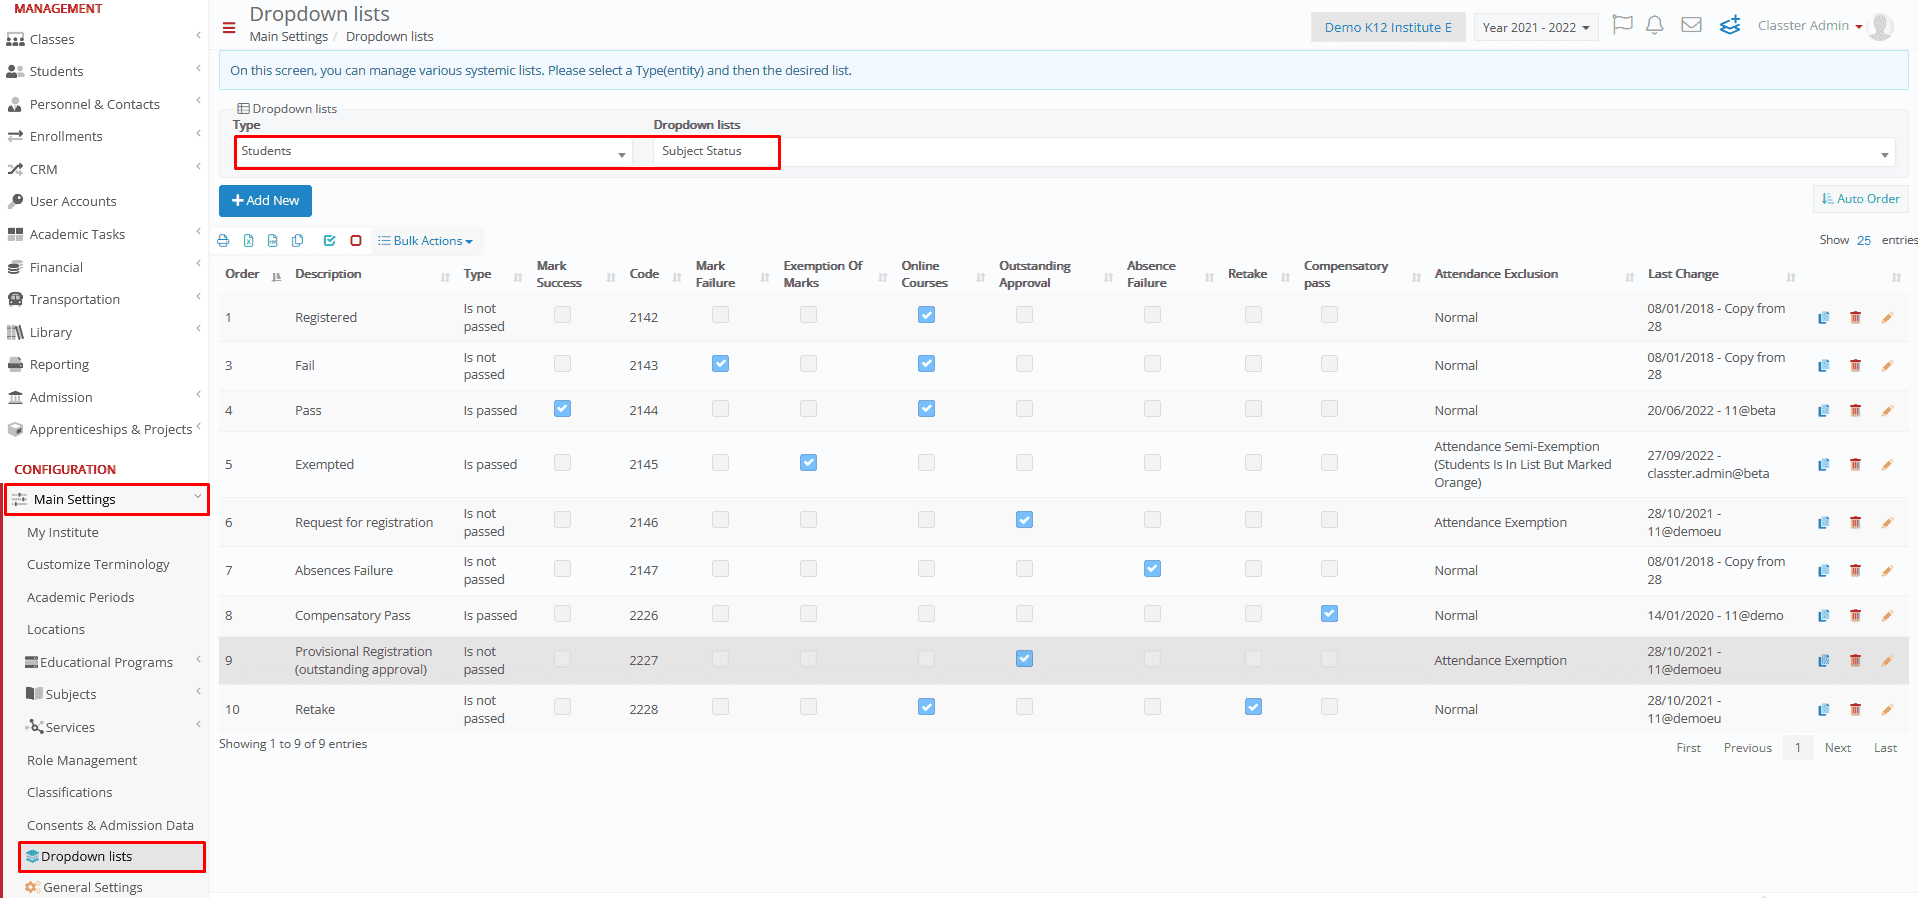The height and width of the screenshot is (898, 1918).
Task: Print the table using the printer icon
Action: coord(223,241)
